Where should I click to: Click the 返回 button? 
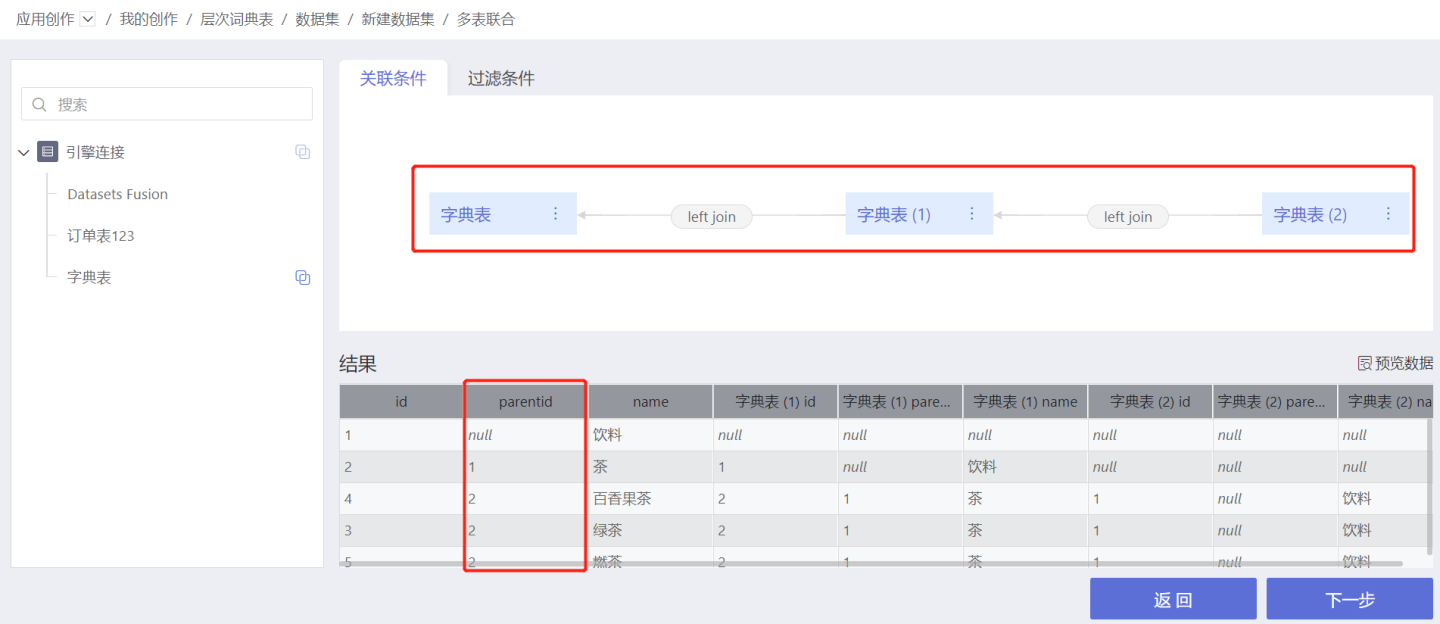pos(1173,599)
